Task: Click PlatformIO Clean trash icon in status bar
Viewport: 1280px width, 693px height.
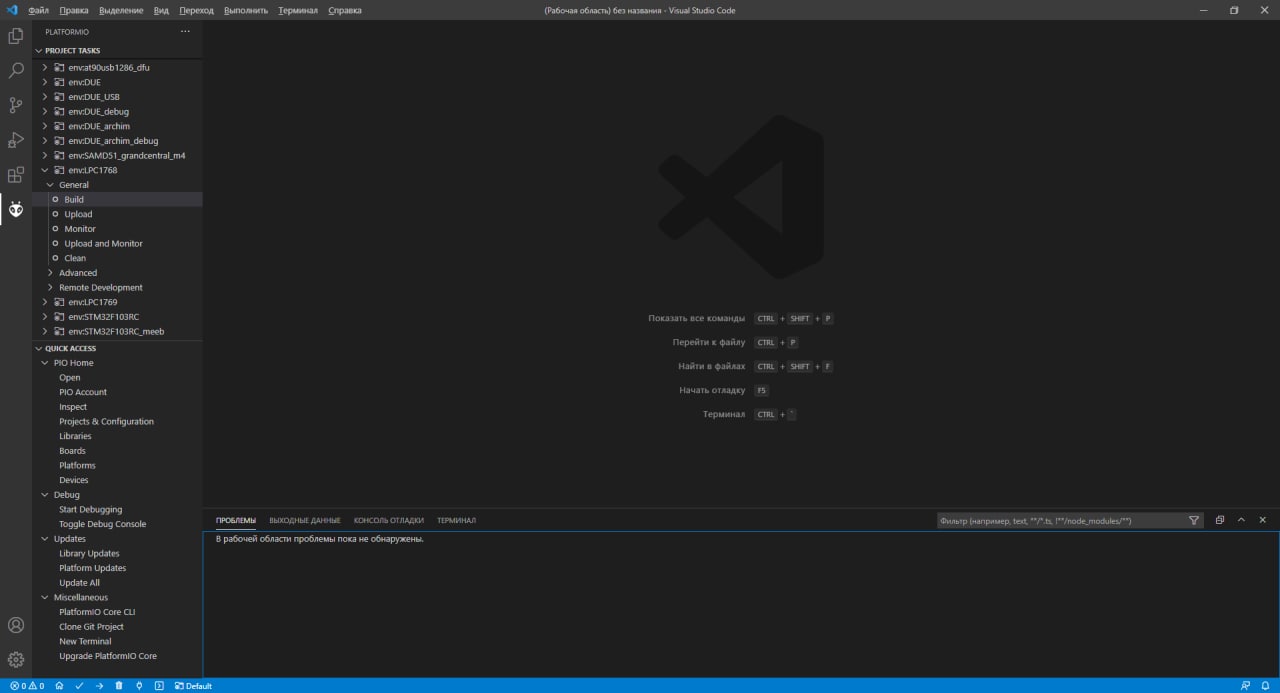Action: (119, 686)
